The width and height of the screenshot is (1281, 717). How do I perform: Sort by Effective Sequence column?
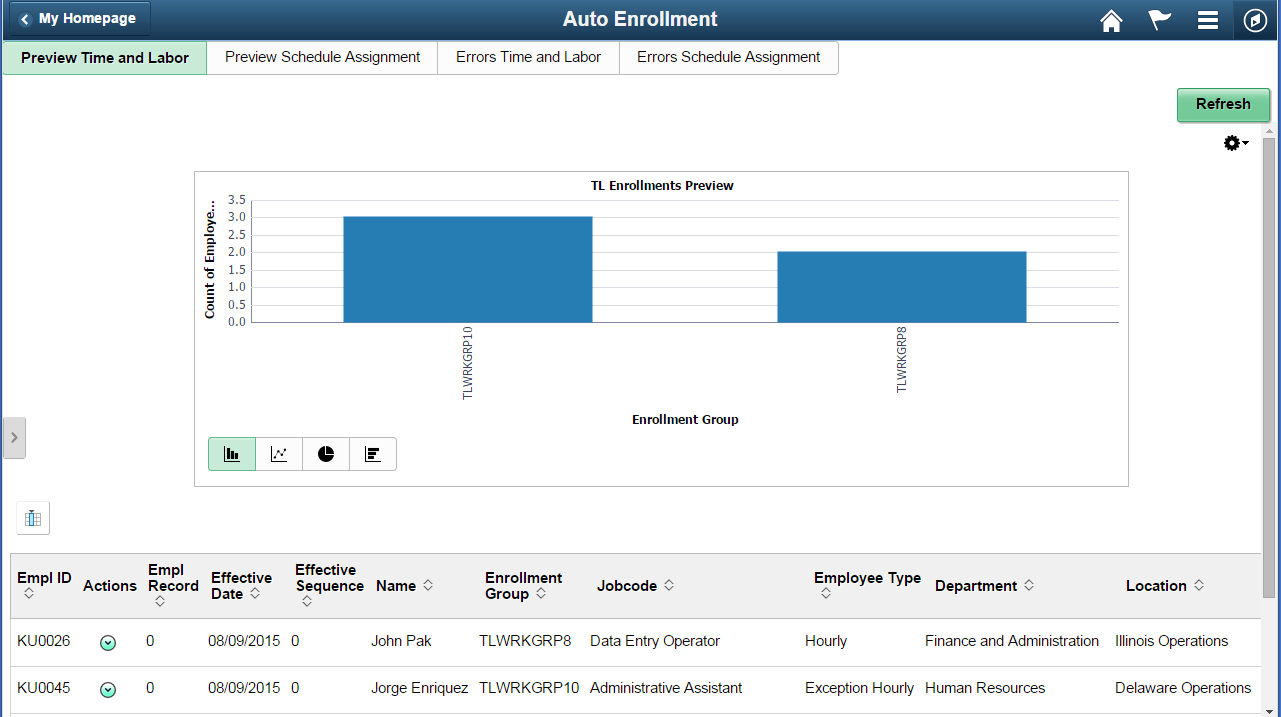[329, 585]
